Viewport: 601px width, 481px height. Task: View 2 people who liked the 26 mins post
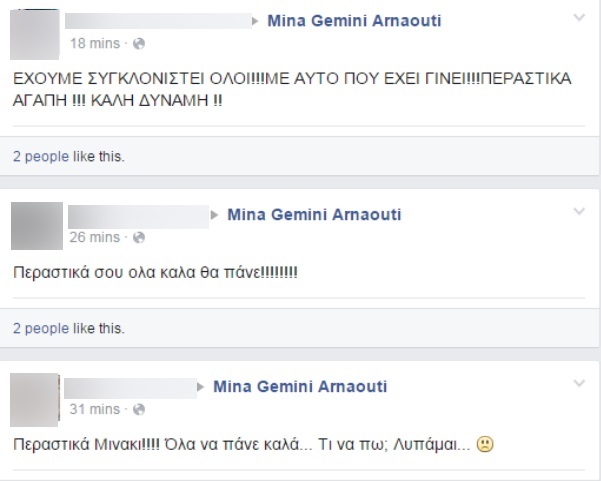[40, 327]
